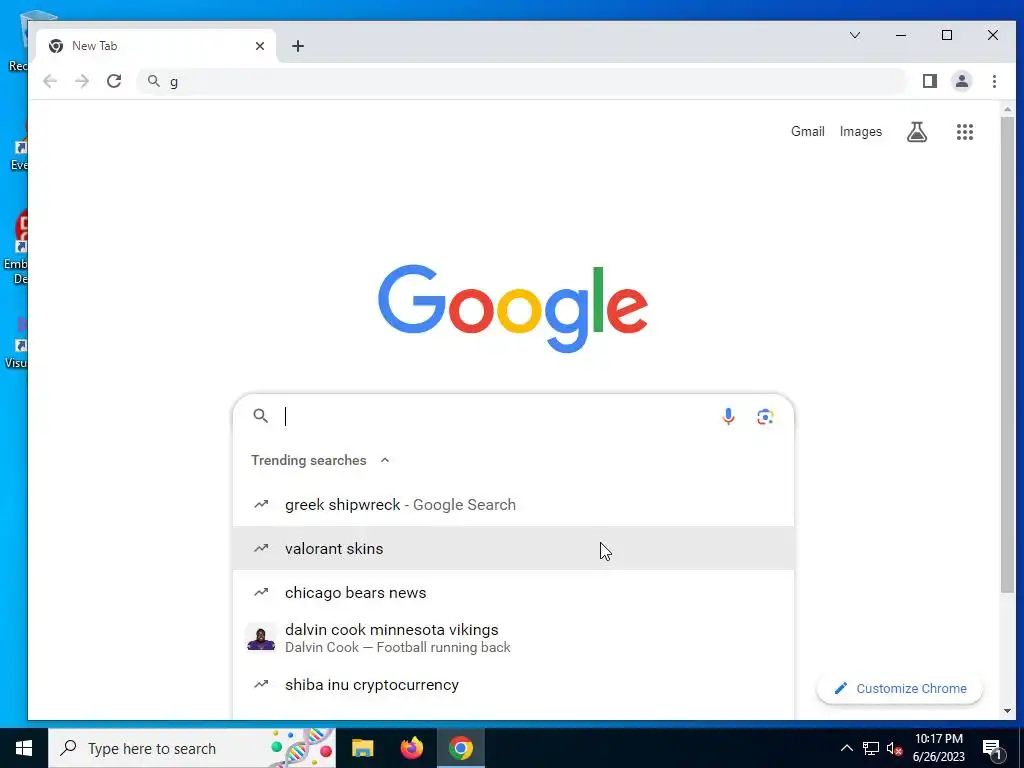Click the Customize Chrome button
Viewport: 1024px width, 768px height.
coord(900,688)
